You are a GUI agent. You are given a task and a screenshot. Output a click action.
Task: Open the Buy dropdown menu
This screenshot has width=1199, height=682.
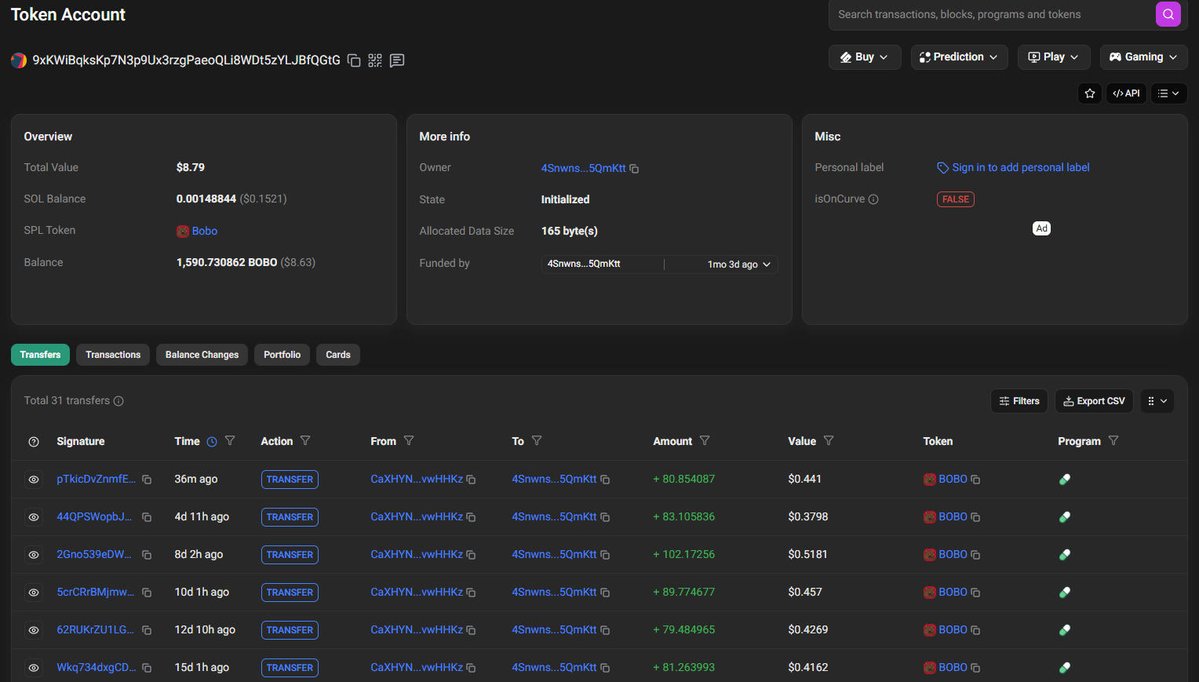click(864, 57)
